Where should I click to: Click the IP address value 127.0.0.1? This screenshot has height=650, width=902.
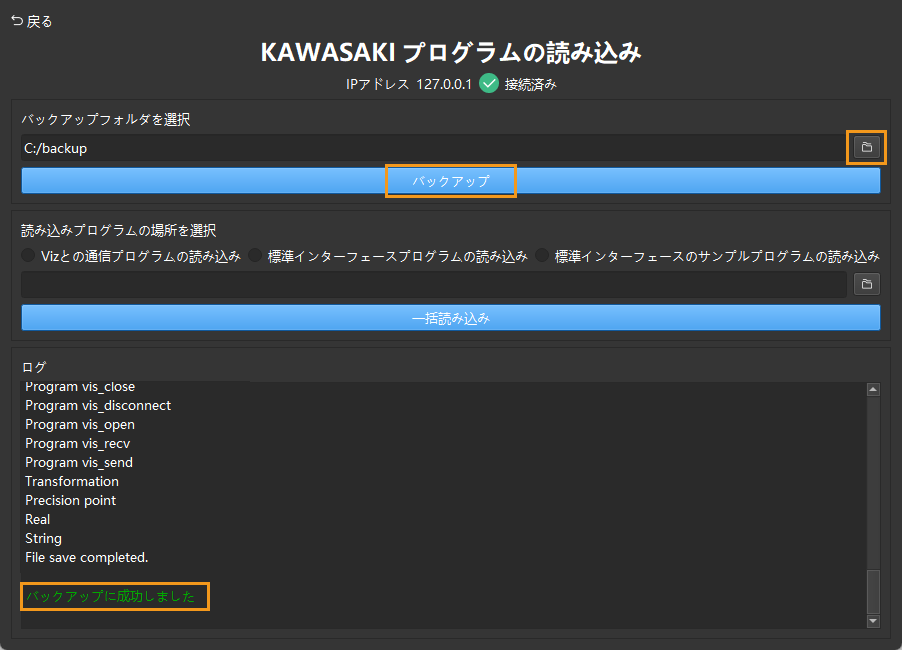[x=444, y=84]
